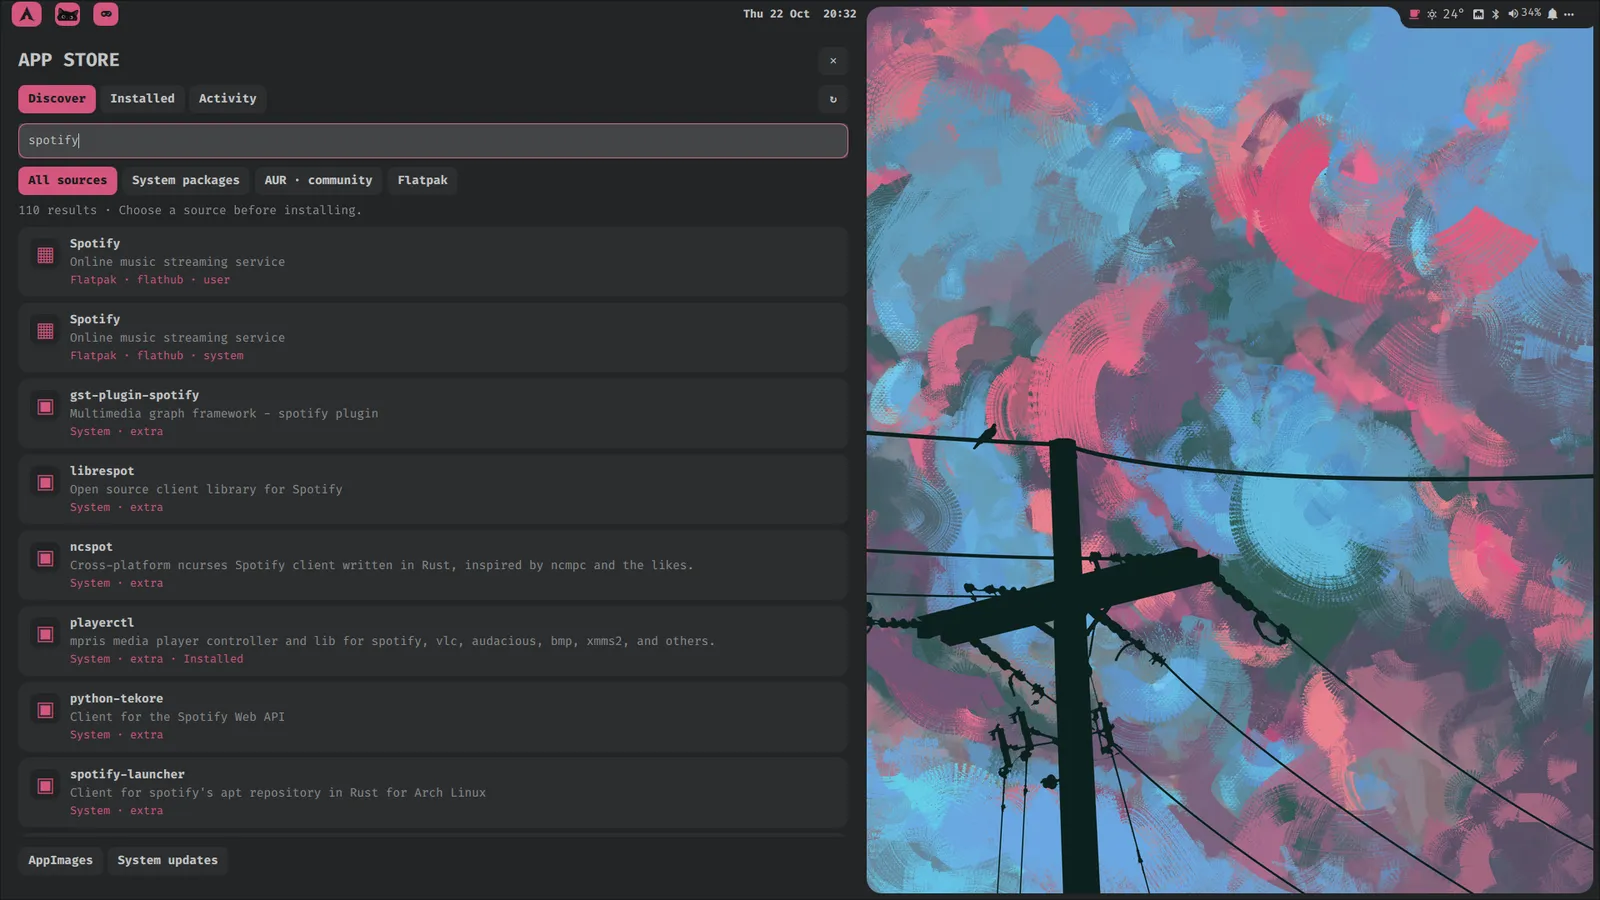The height and width of the screenshot is (900, 1600).
Task: Open the notifications bell icon
Action: point(1552,14)
